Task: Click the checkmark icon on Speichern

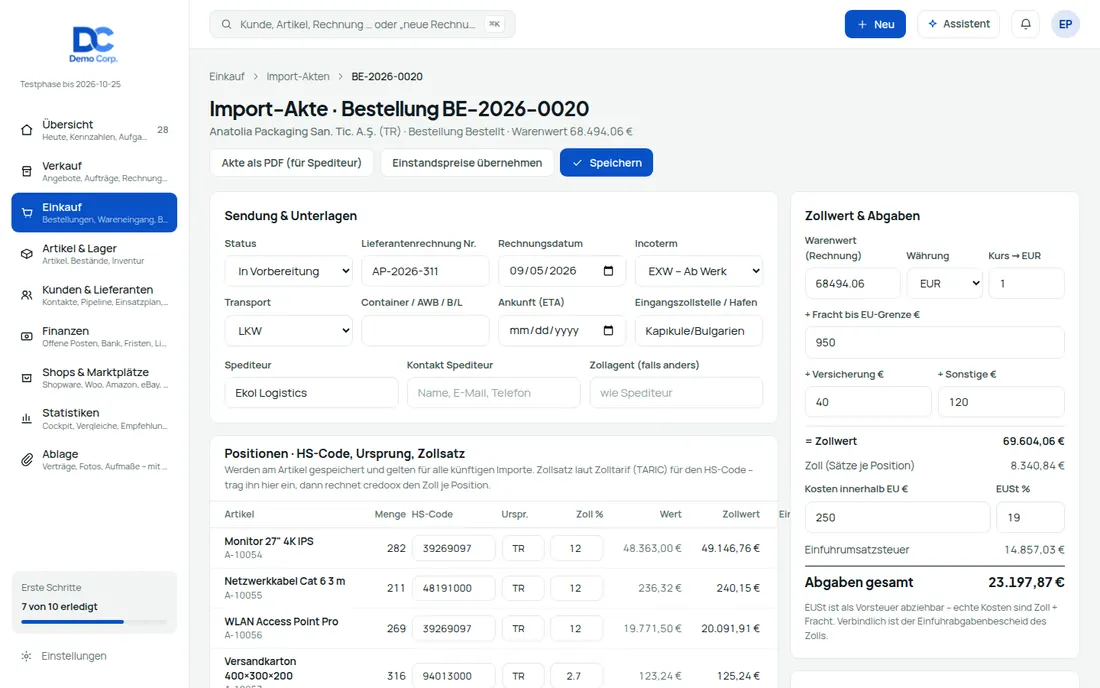Action: [x=577, y=163]
